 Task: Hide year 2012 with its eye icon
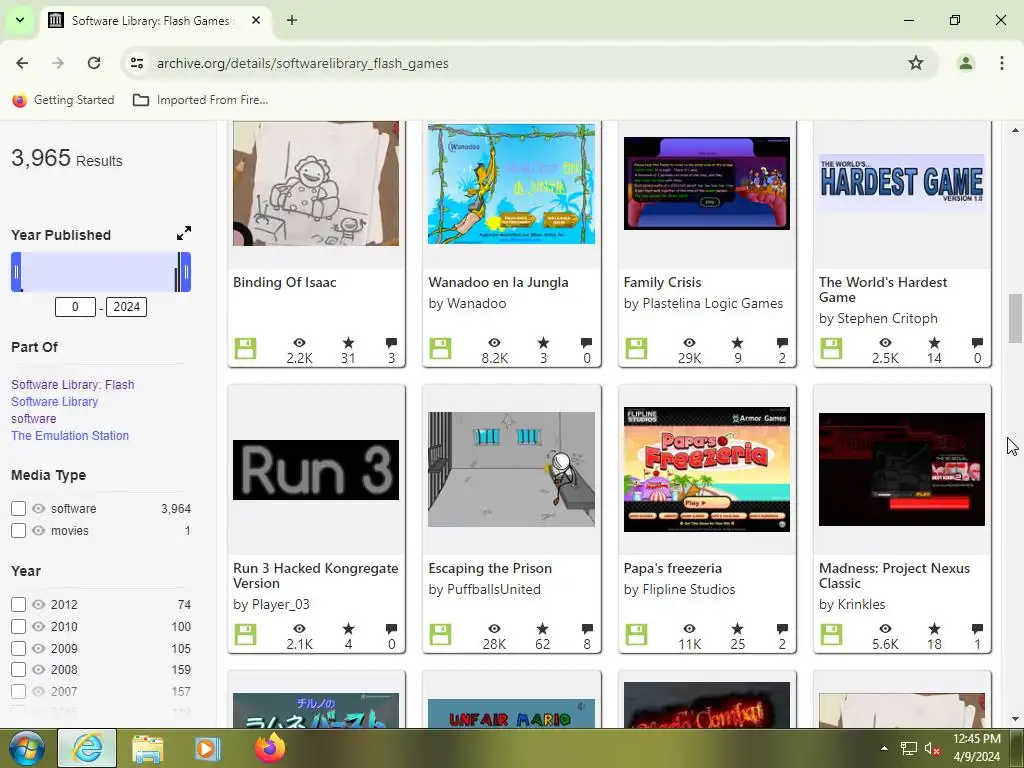click(x=39, y=605)
